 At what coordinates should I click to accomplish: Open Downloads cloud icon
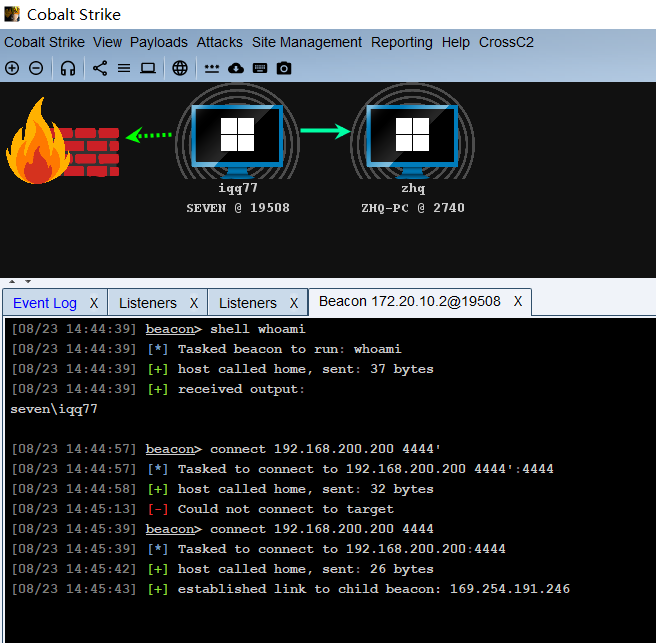236,68
